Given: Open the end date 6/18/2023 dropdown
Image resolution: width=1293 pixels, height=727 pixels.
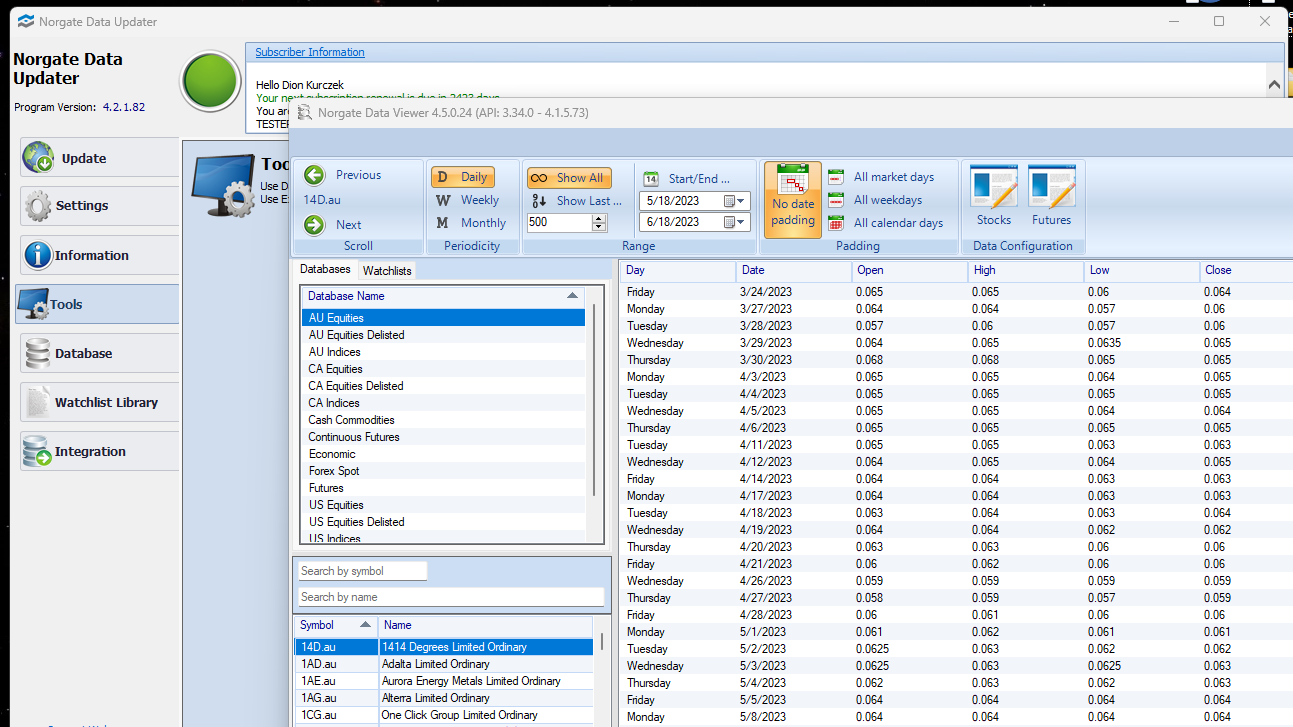Looking at the screenshot, I should (x=741, y=222).
